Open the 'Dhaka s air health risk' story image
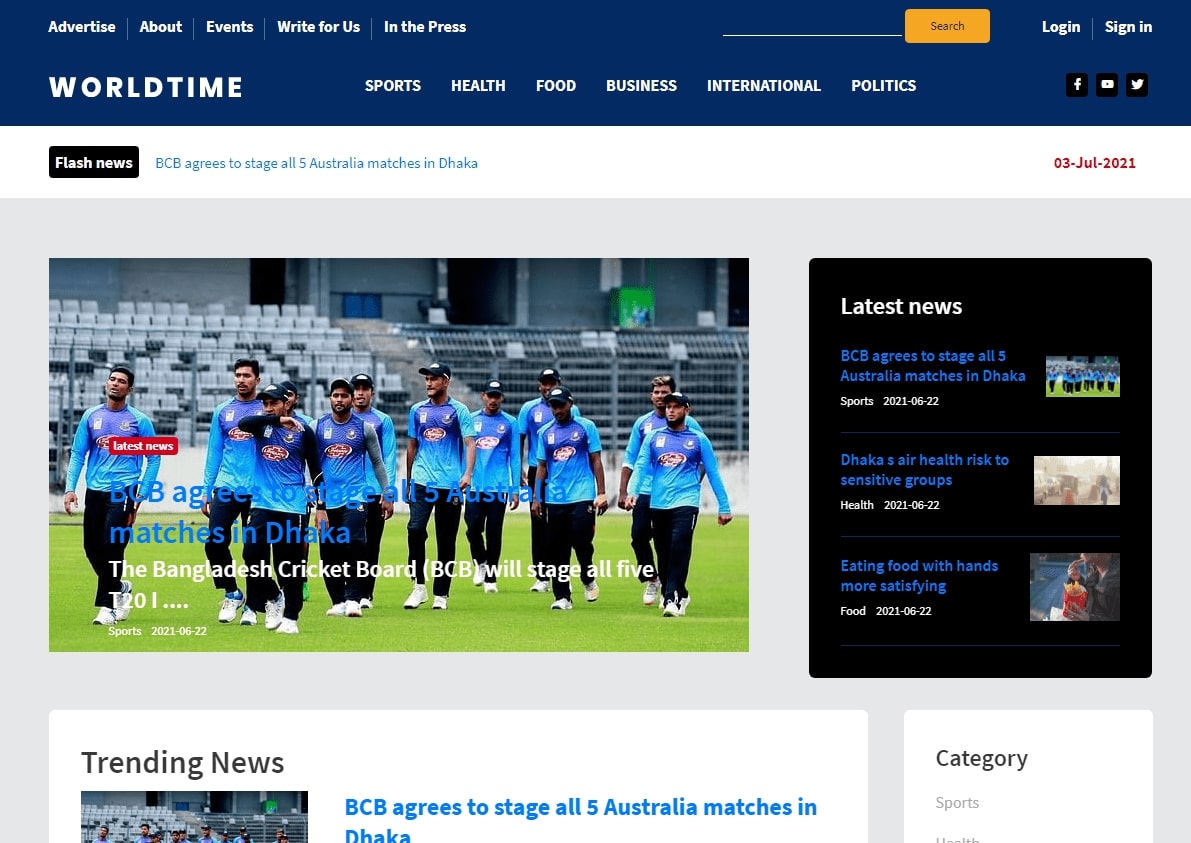 [1077, 480]
